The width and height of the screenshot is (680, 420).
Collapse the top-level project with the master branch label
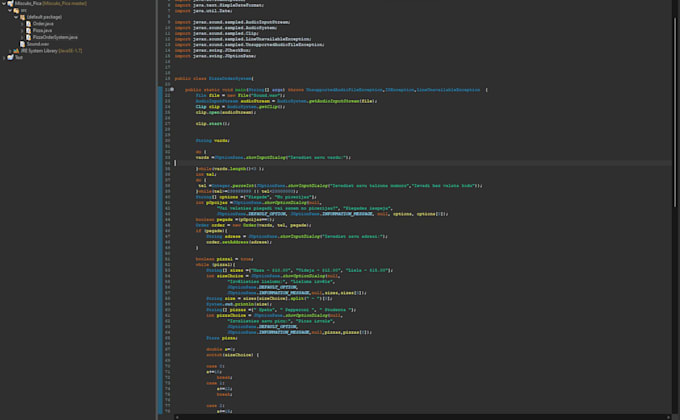[3, 3]
